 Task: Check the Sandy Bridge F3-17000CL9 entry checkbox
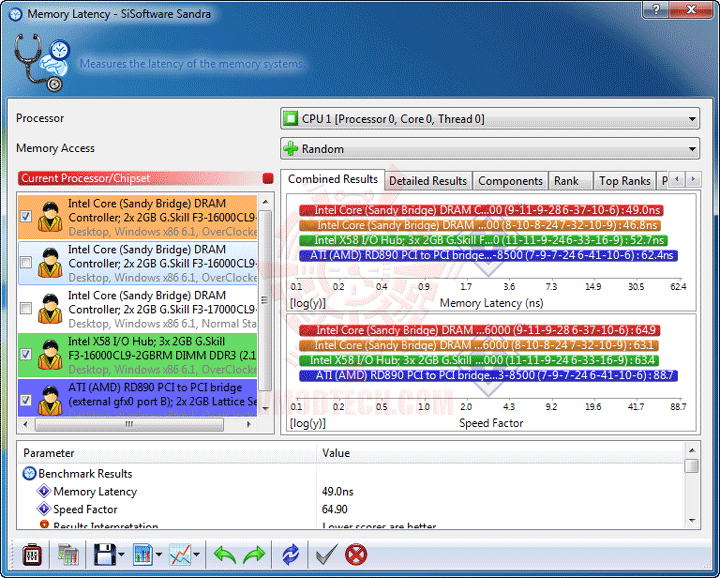(x=26, y=308)
